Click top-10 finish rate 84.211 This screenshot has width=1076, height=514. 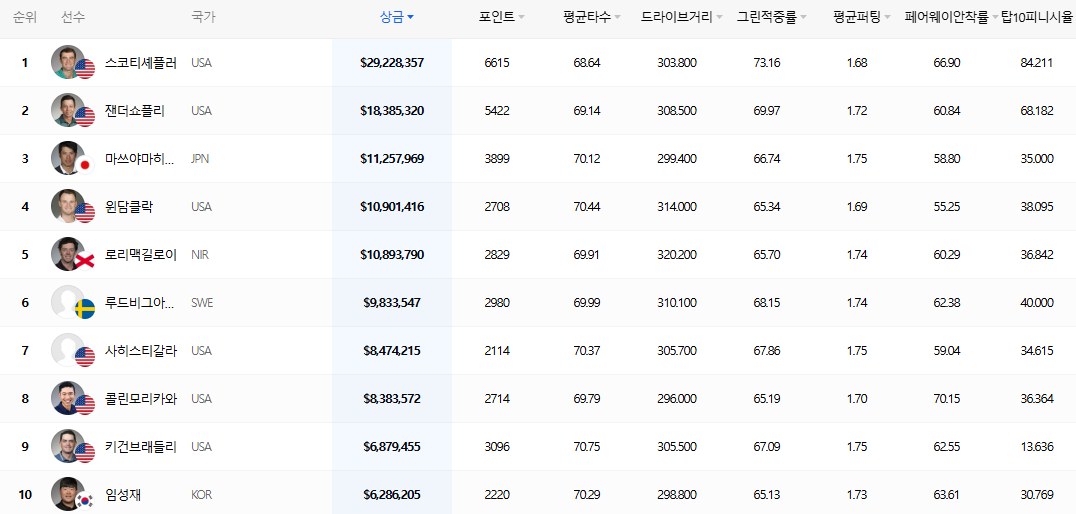click(x=1037, y=62)
